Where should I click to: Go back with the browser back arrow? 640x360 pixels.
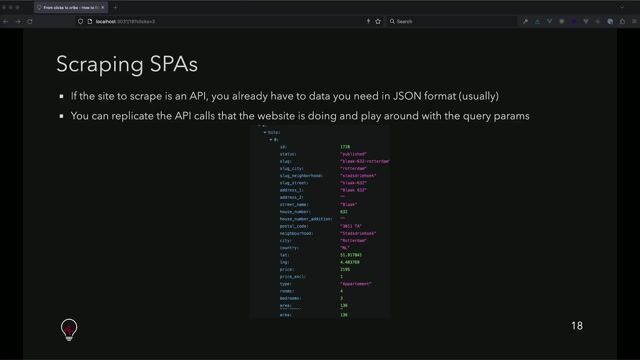pyautogui.click(x=6, y=21)
